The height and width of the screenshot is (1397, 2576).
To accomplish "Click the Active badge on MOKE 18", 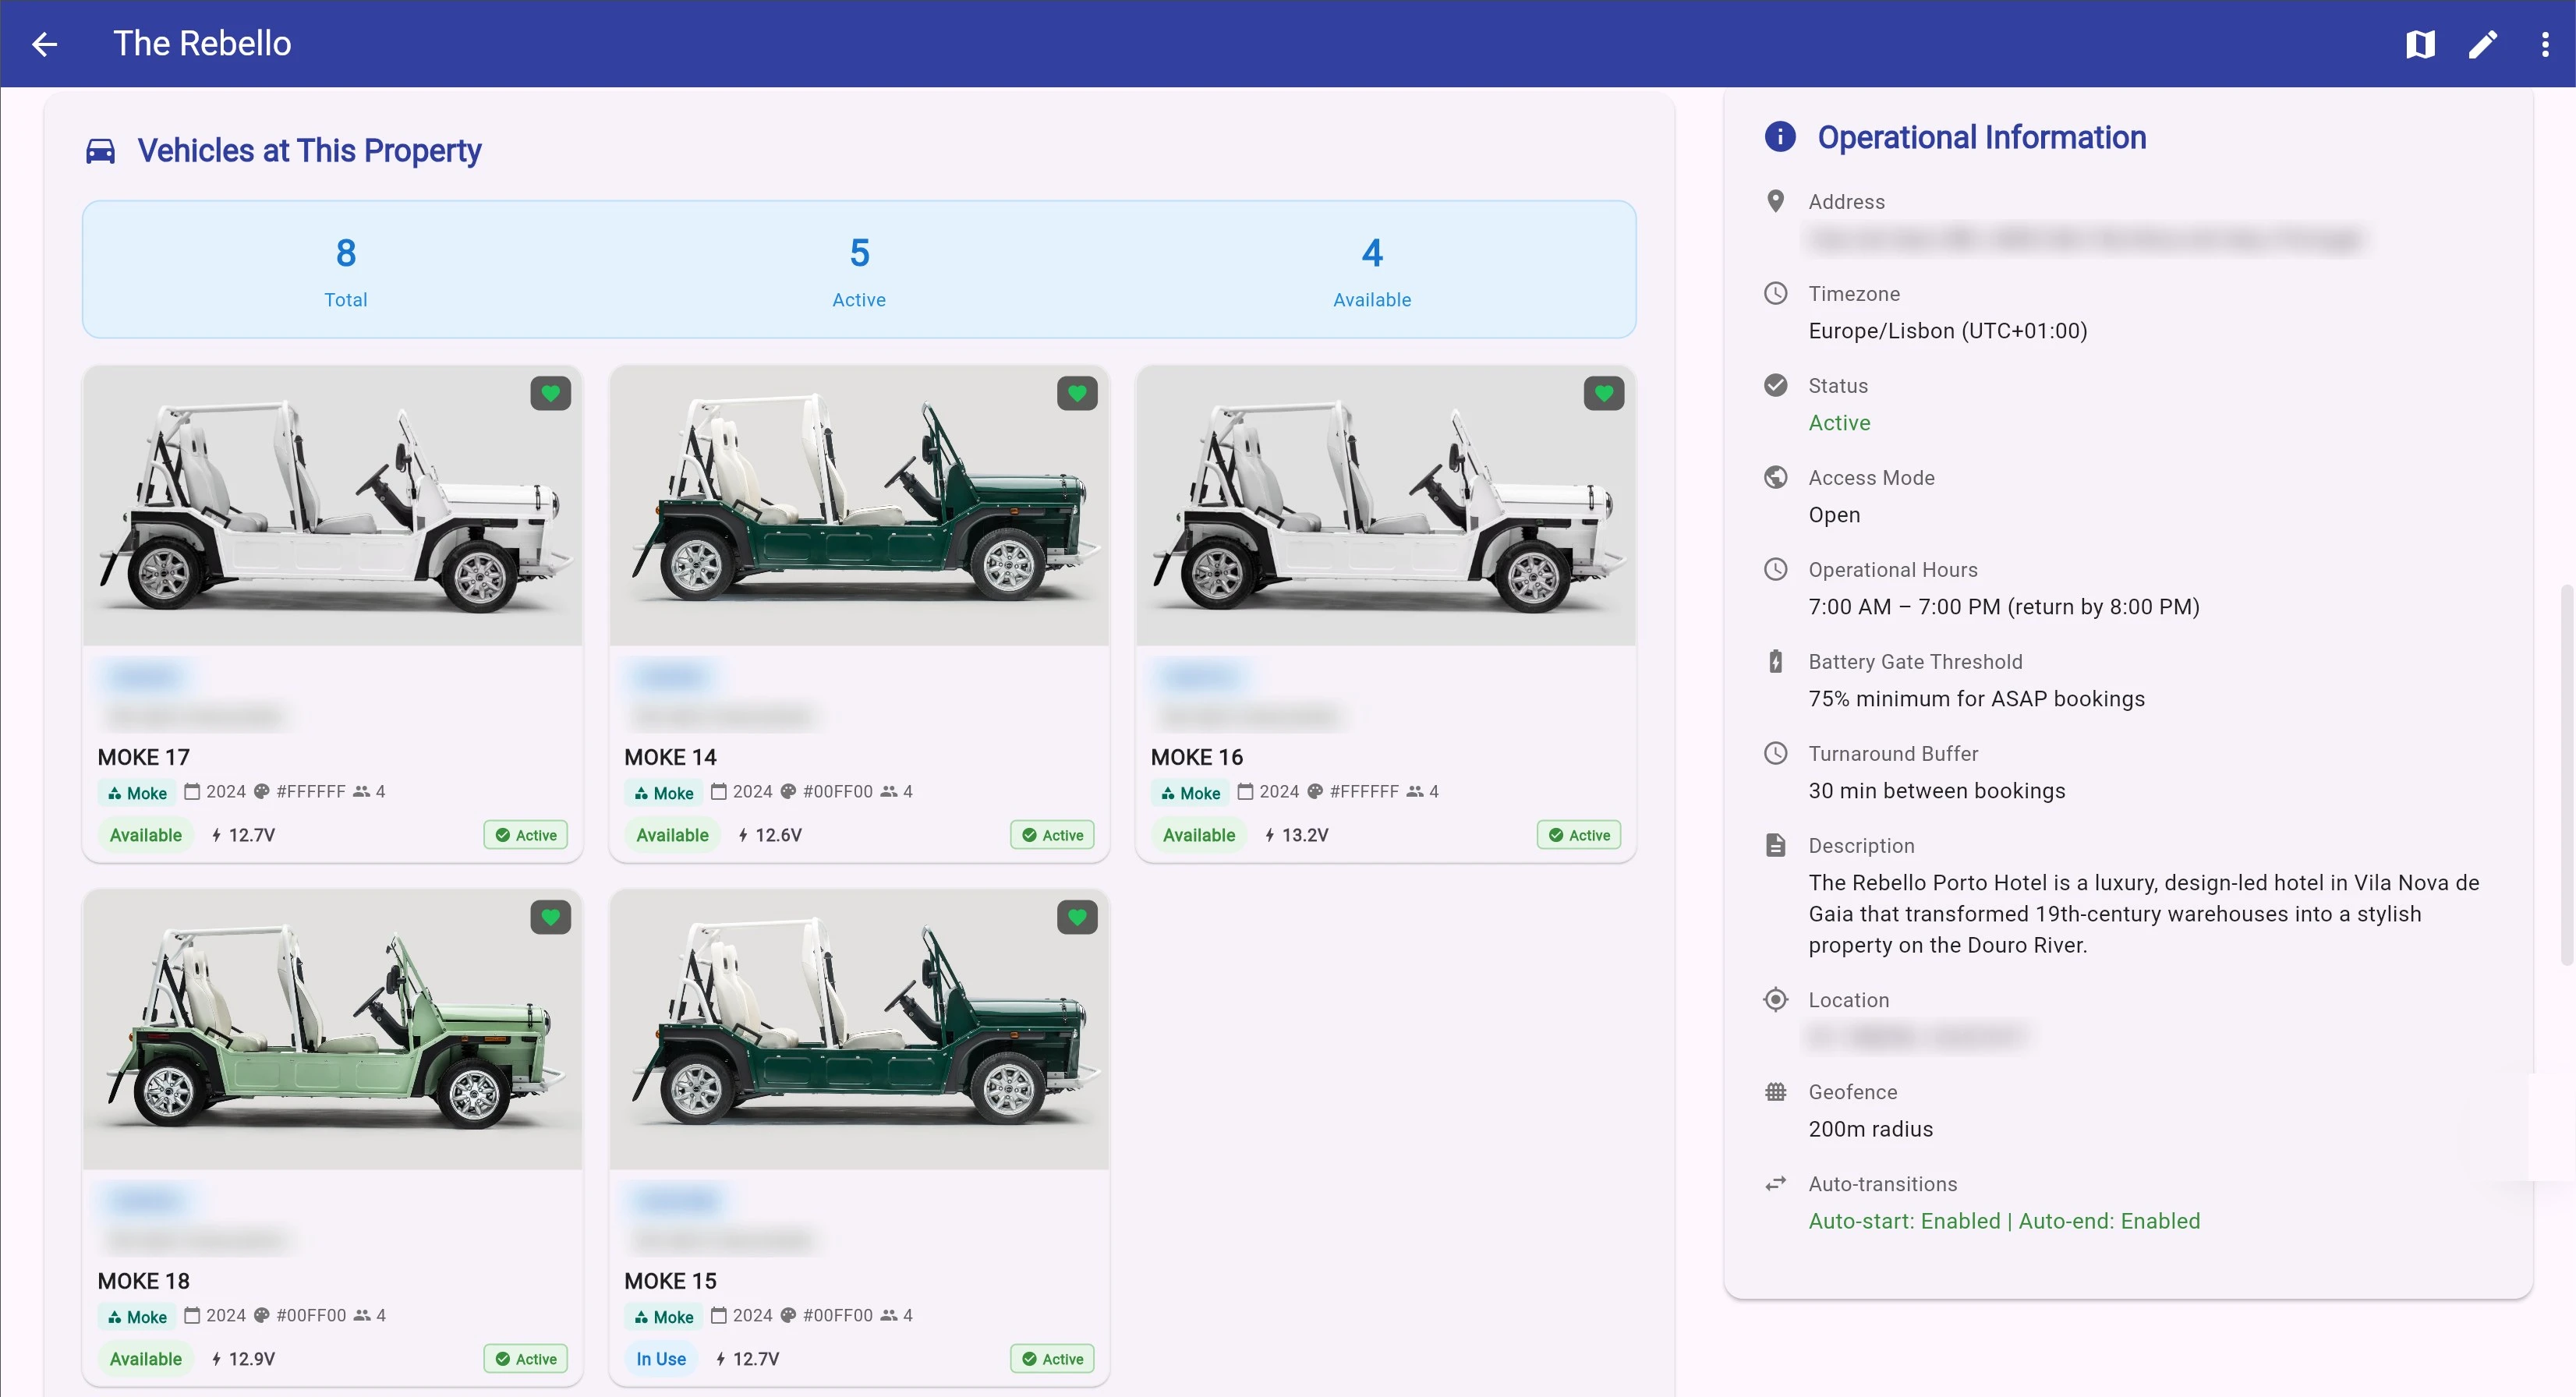I will tap(526, 1359).
